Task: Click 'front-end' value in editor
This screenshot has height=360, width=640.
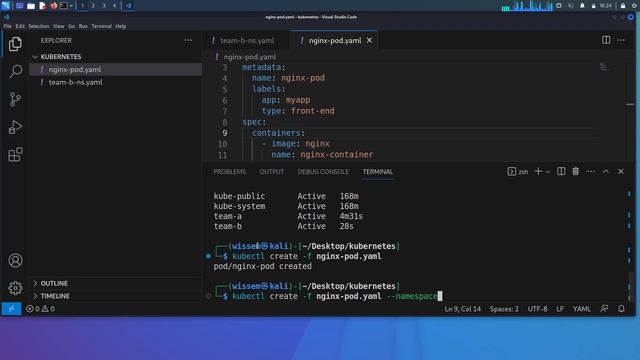Action: click(313, 111)
